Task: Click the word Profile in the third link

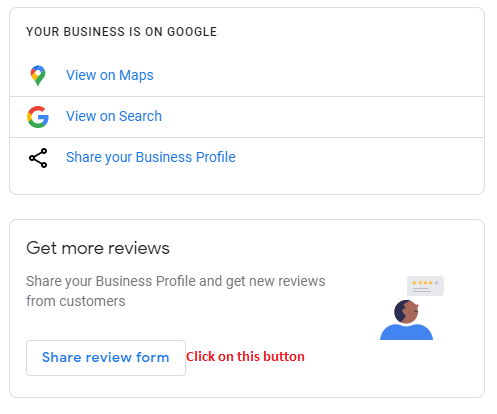Action: click(216, 157)
